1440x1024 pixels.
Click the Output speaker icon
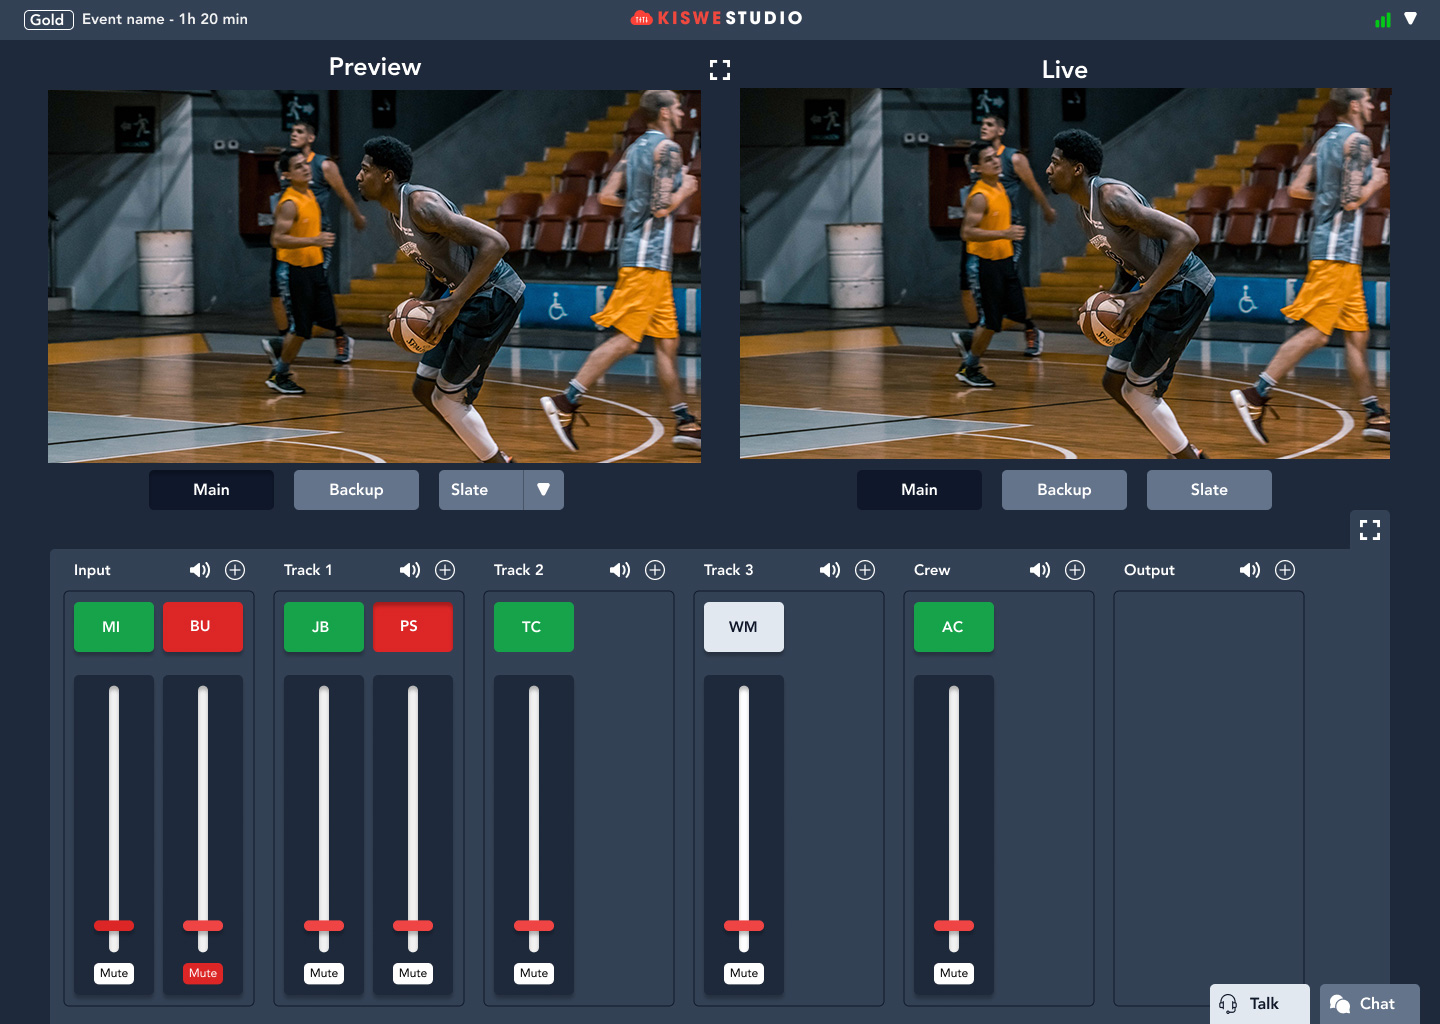point(1249,570)
